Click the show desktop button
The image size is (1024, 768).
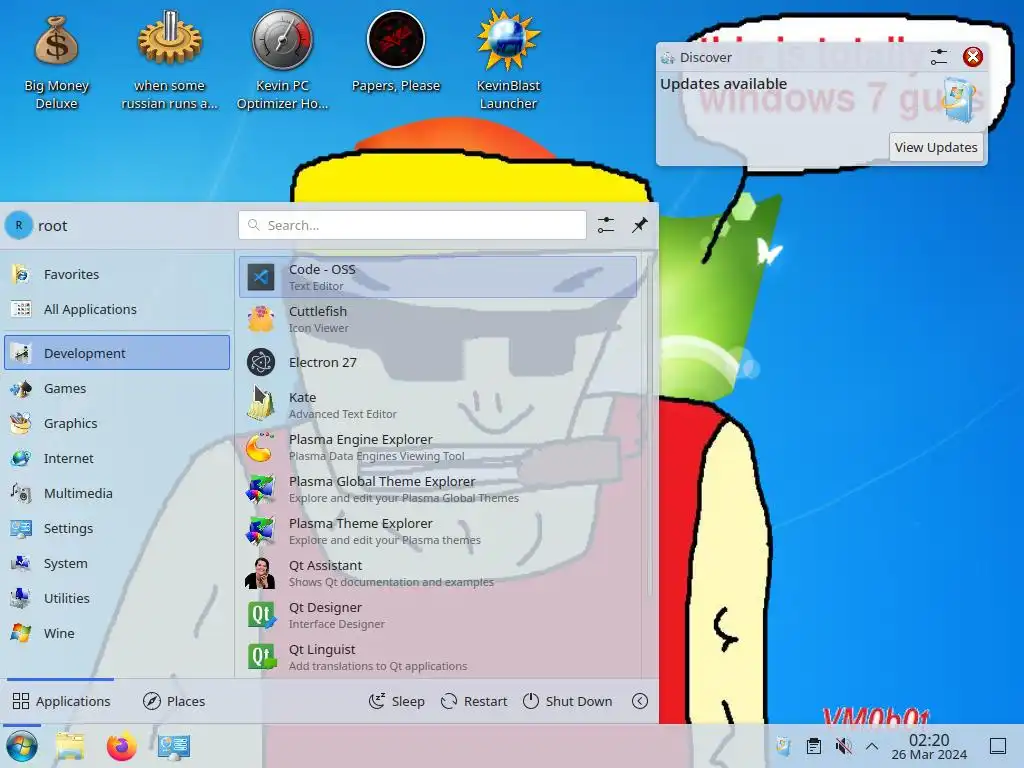[x=998, y=746]
